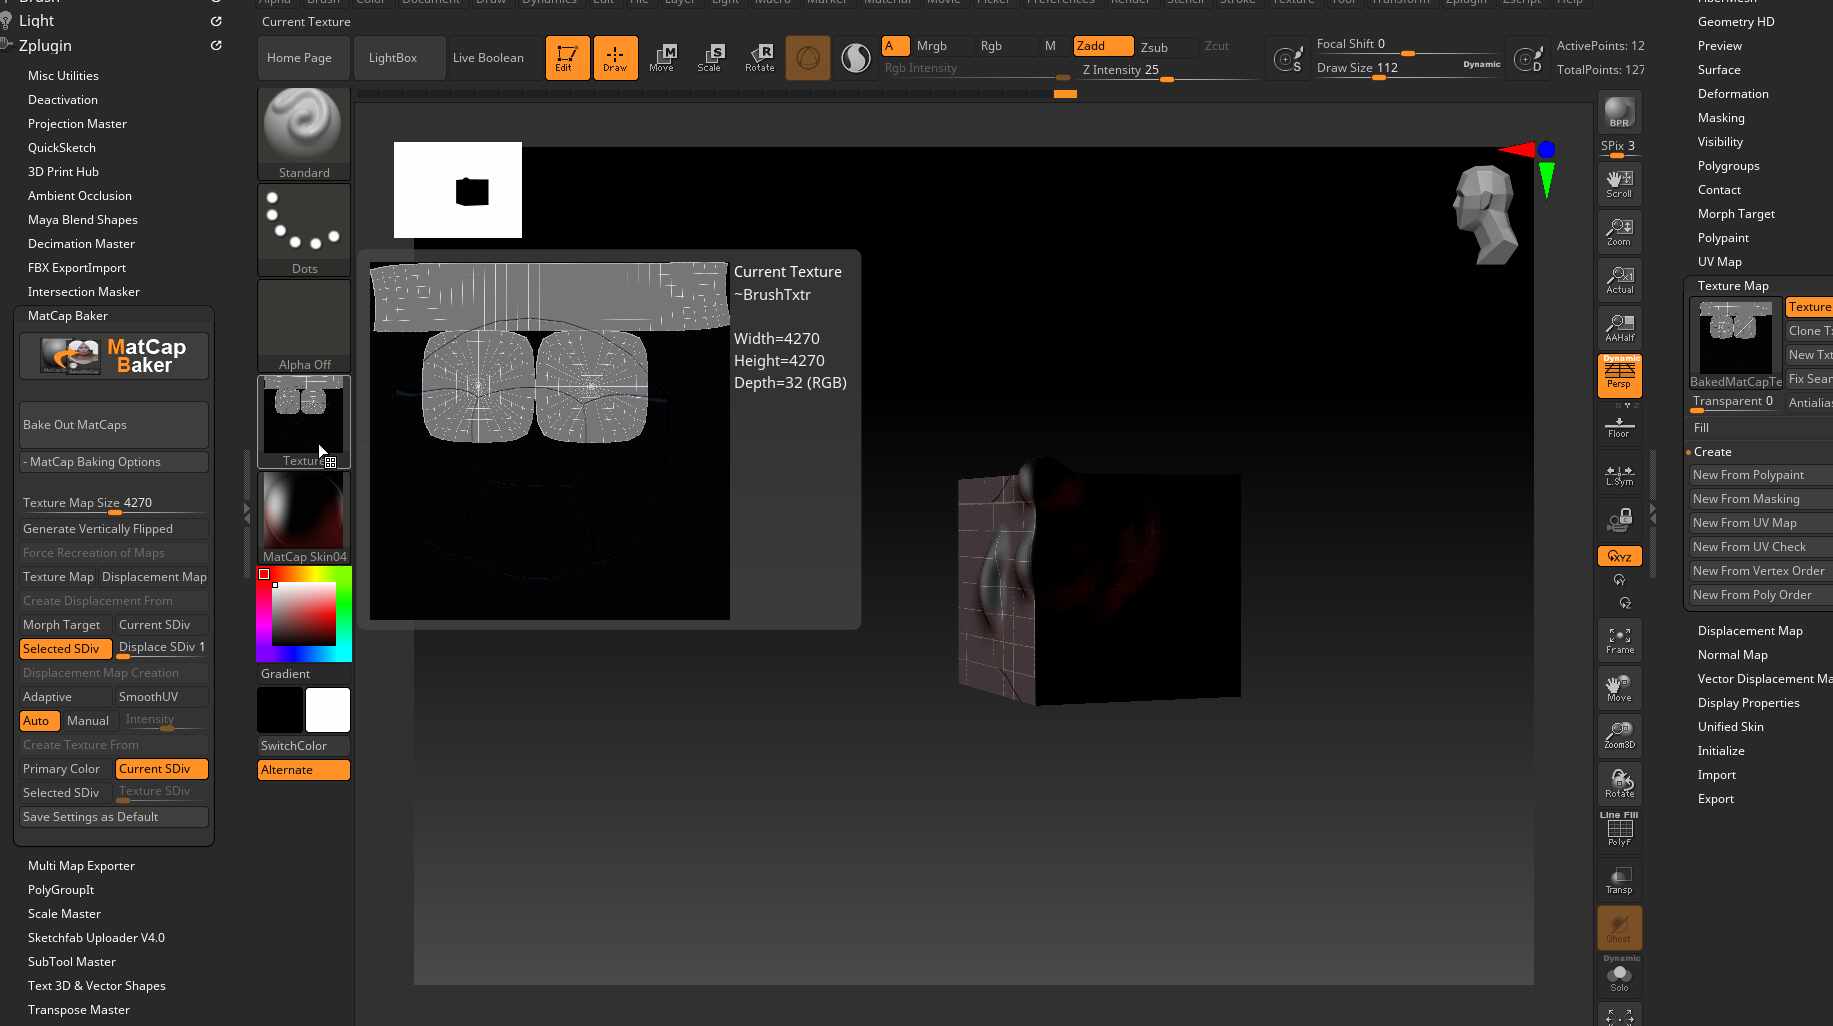Click the Frame mesh icon

coord(1619,640)
